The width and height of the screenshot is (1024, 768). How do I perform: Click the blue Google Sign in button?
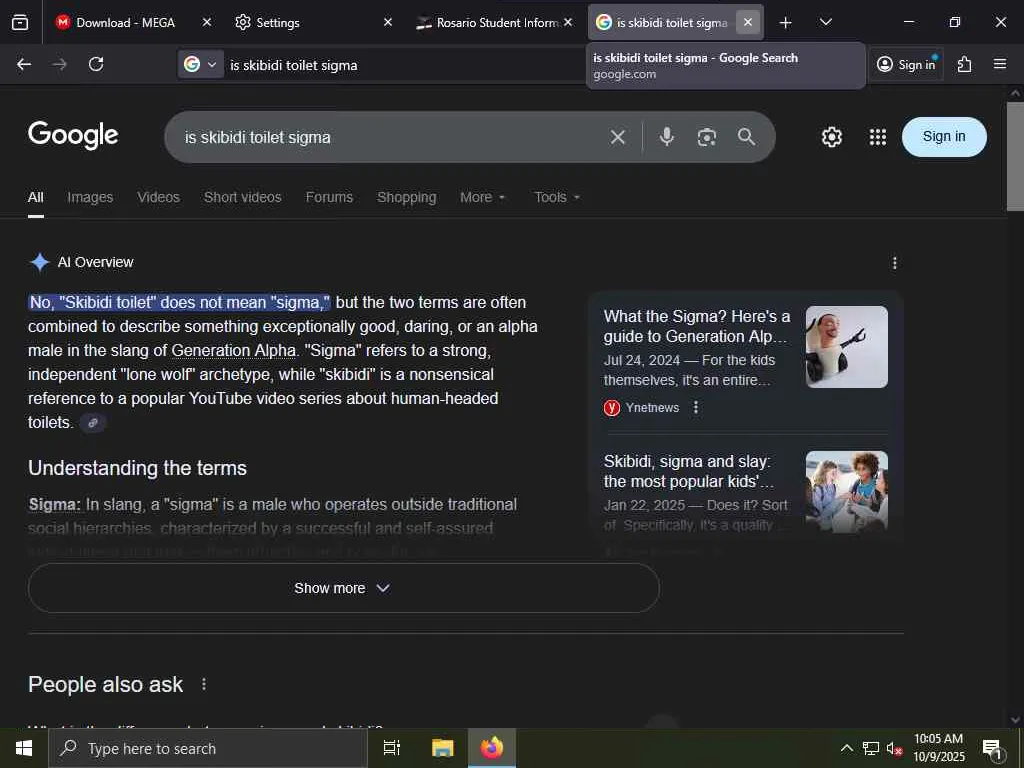pyautogui.click(x=944, y=136)
